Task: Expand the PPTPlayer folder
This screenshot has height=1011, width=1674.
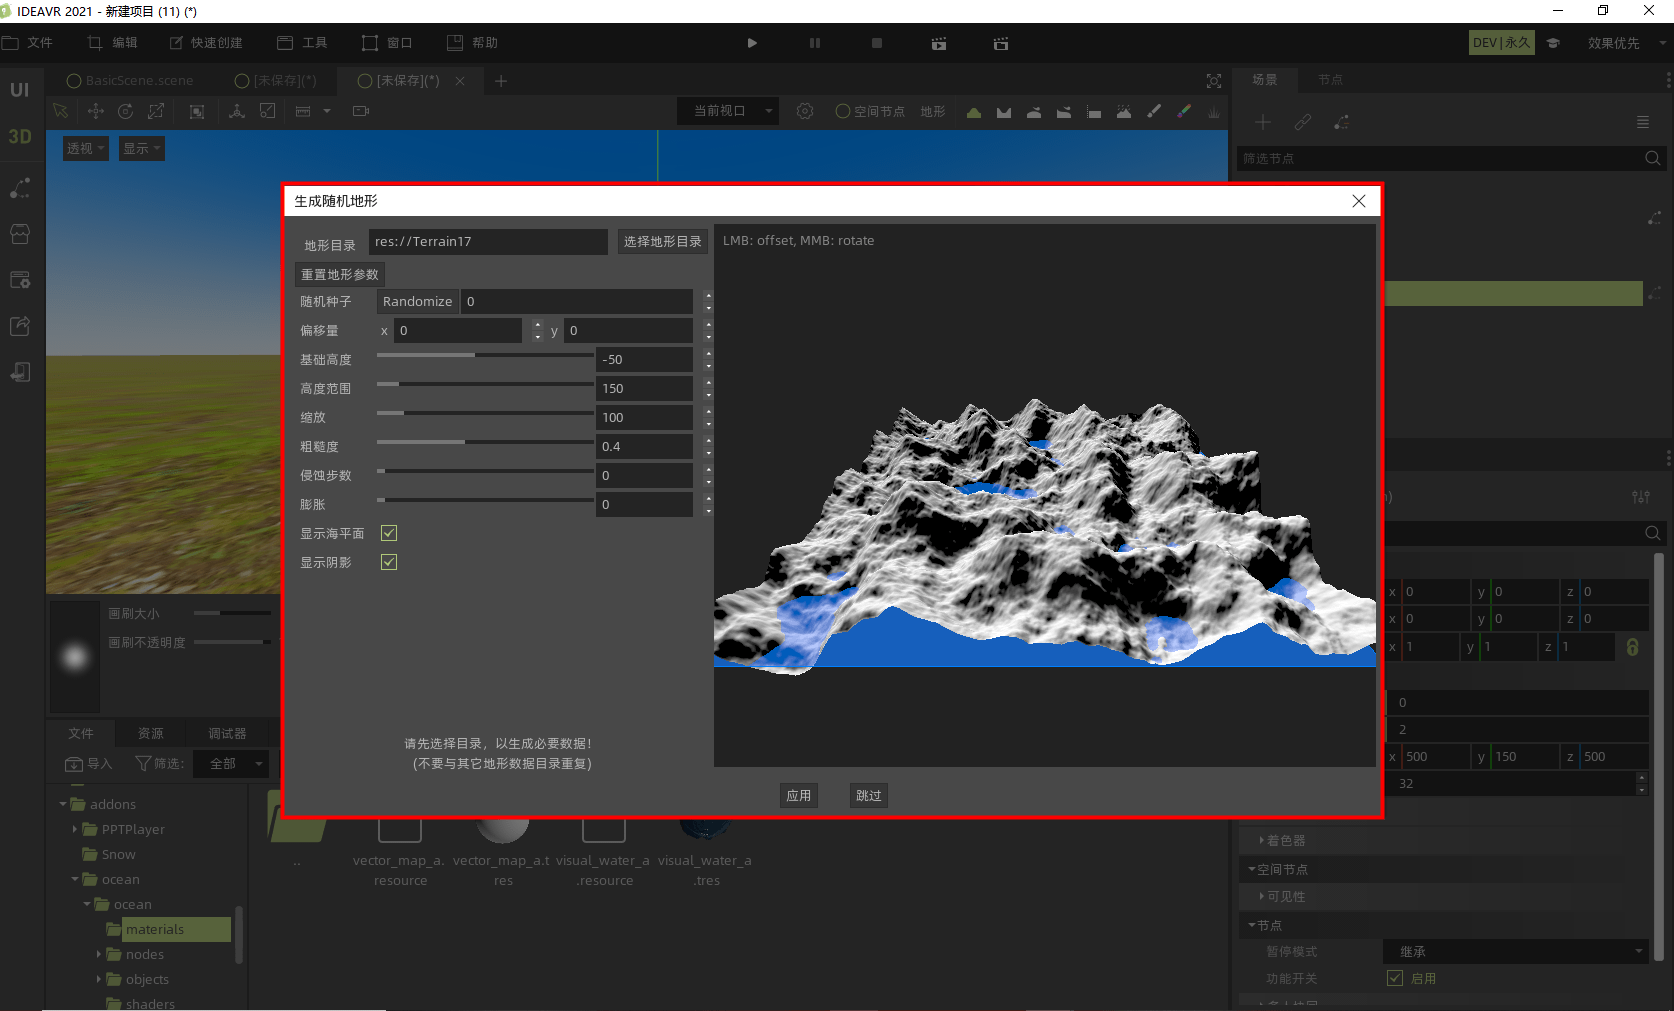Action: click(x=75, y=829)
